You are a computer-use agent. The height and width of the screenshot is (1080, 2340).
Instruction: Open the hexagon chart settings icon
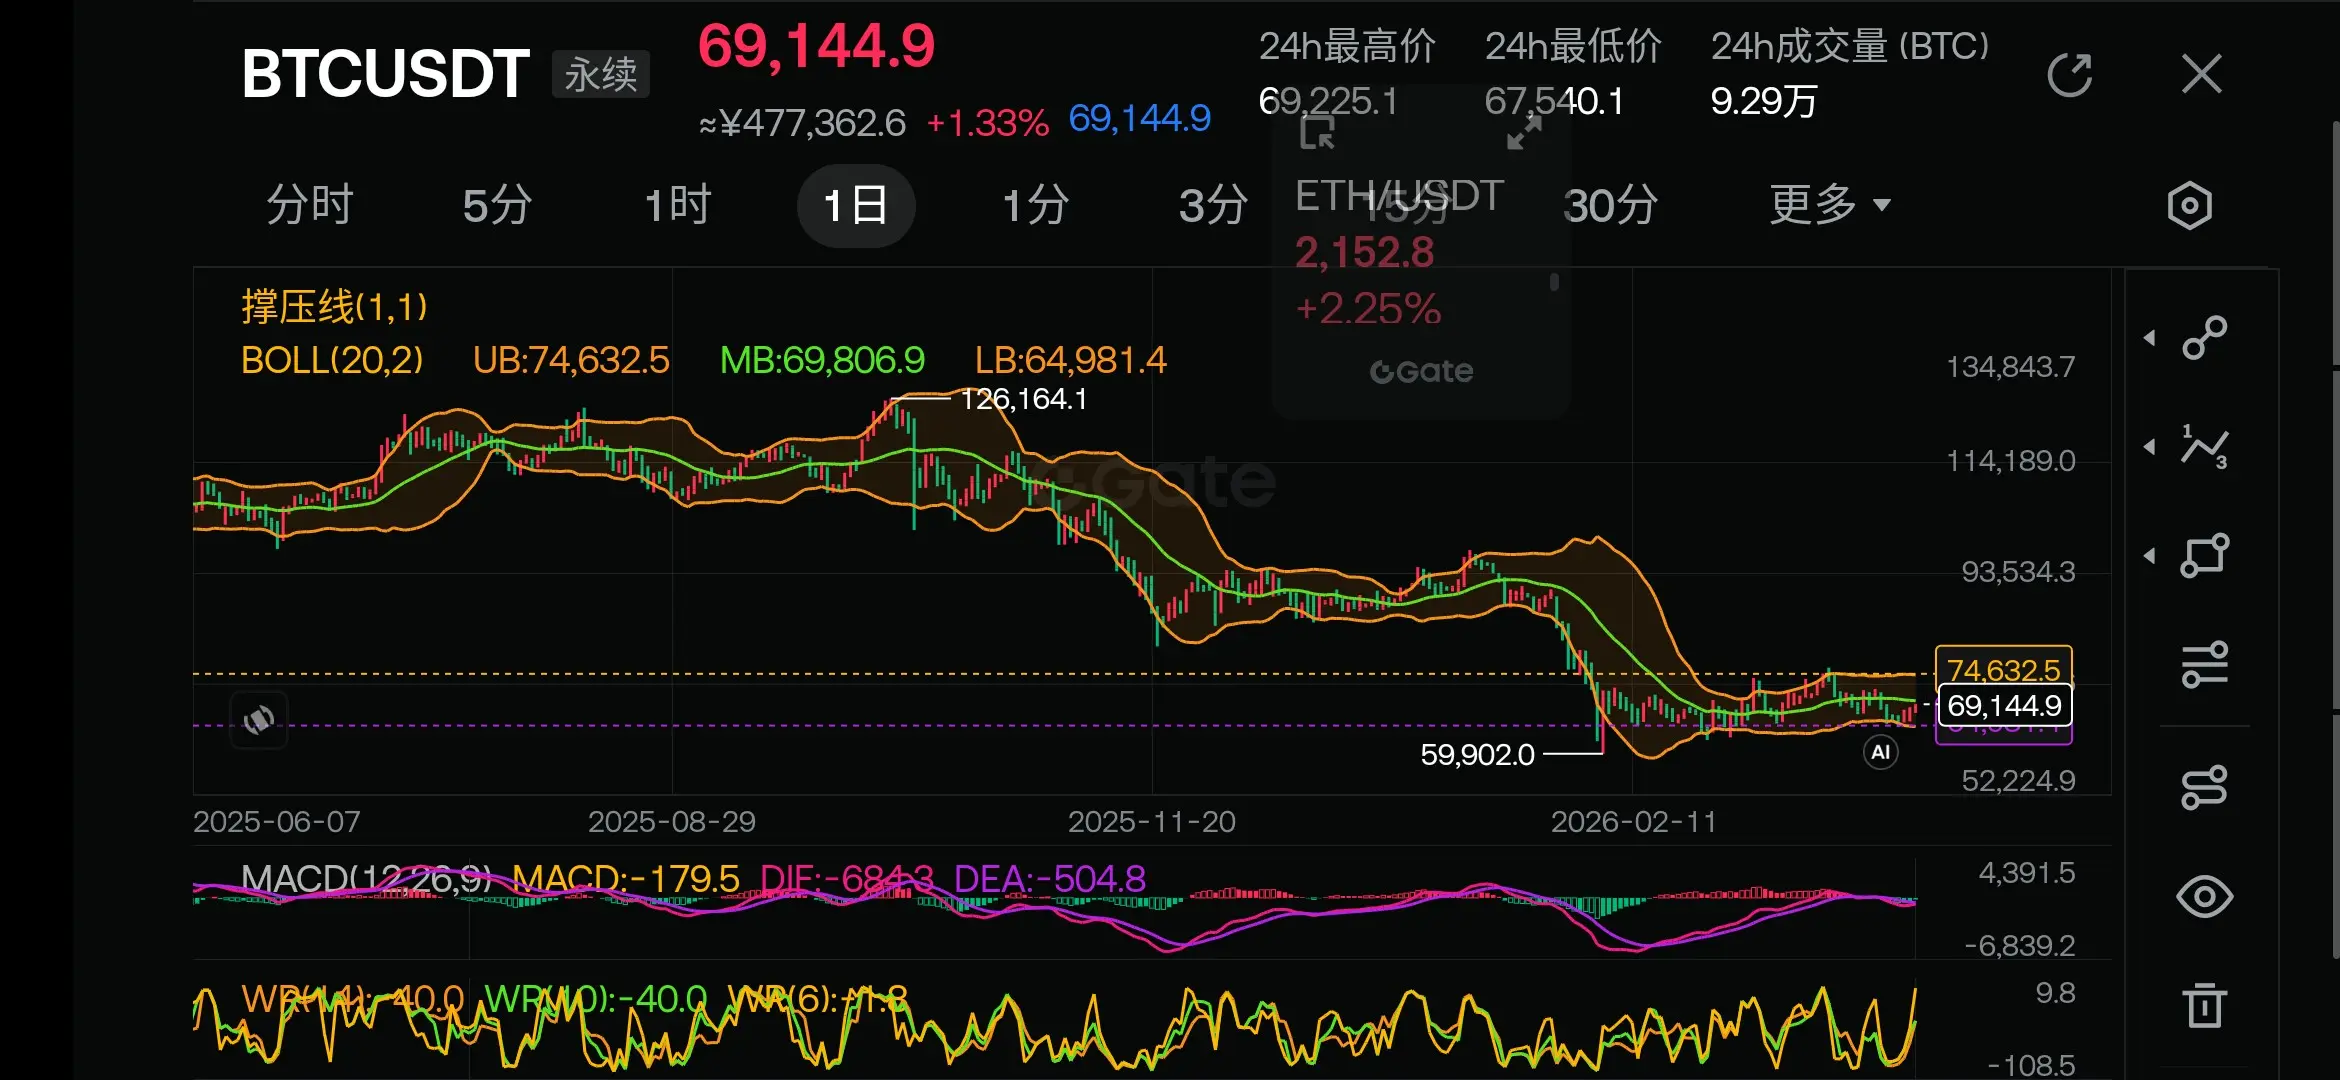(x=2189, y=206)
